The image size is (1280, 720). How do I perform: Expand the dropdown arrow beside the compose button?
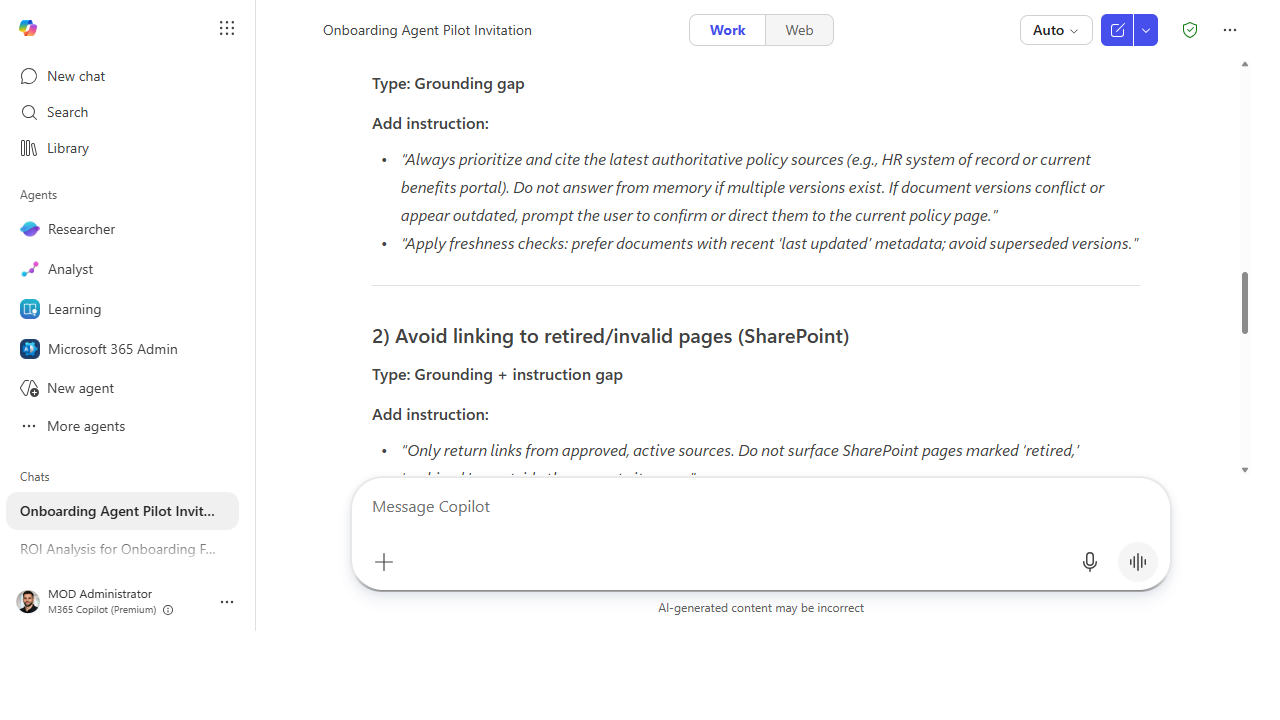click(1146, 30)
